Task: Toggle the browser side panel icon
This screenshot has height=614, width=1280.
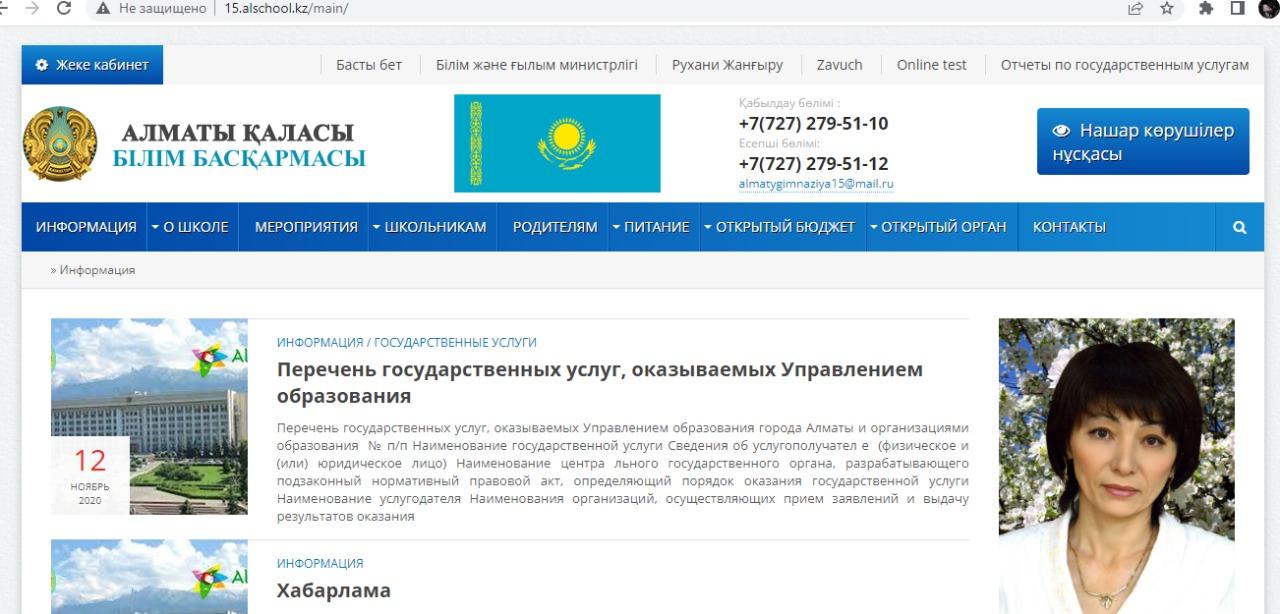Action: (x=1237, y=8)
